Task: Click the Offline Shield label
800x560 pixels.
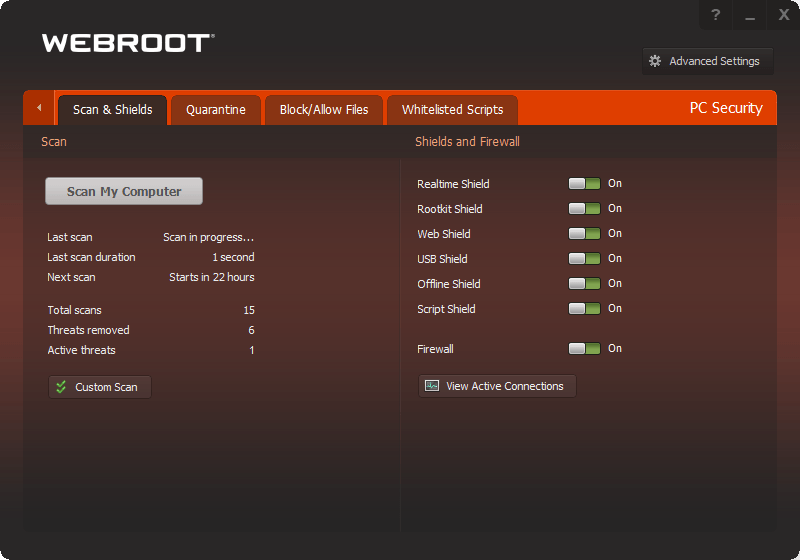Action: (x=449, y=284)
